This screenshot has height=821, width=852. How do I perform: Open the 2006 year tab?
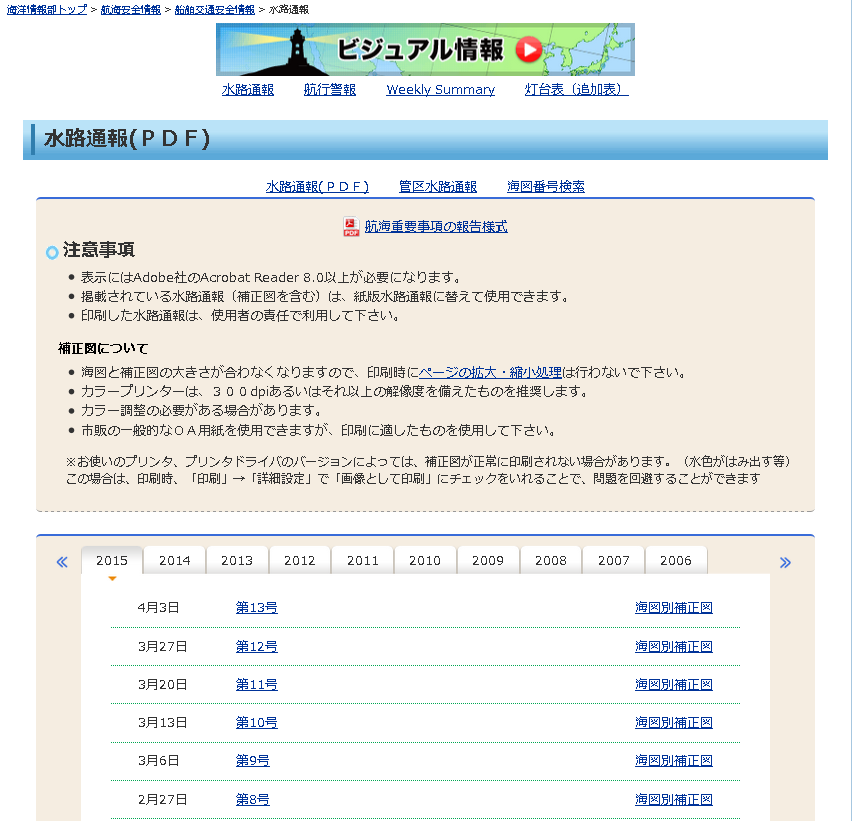[676, 561]
